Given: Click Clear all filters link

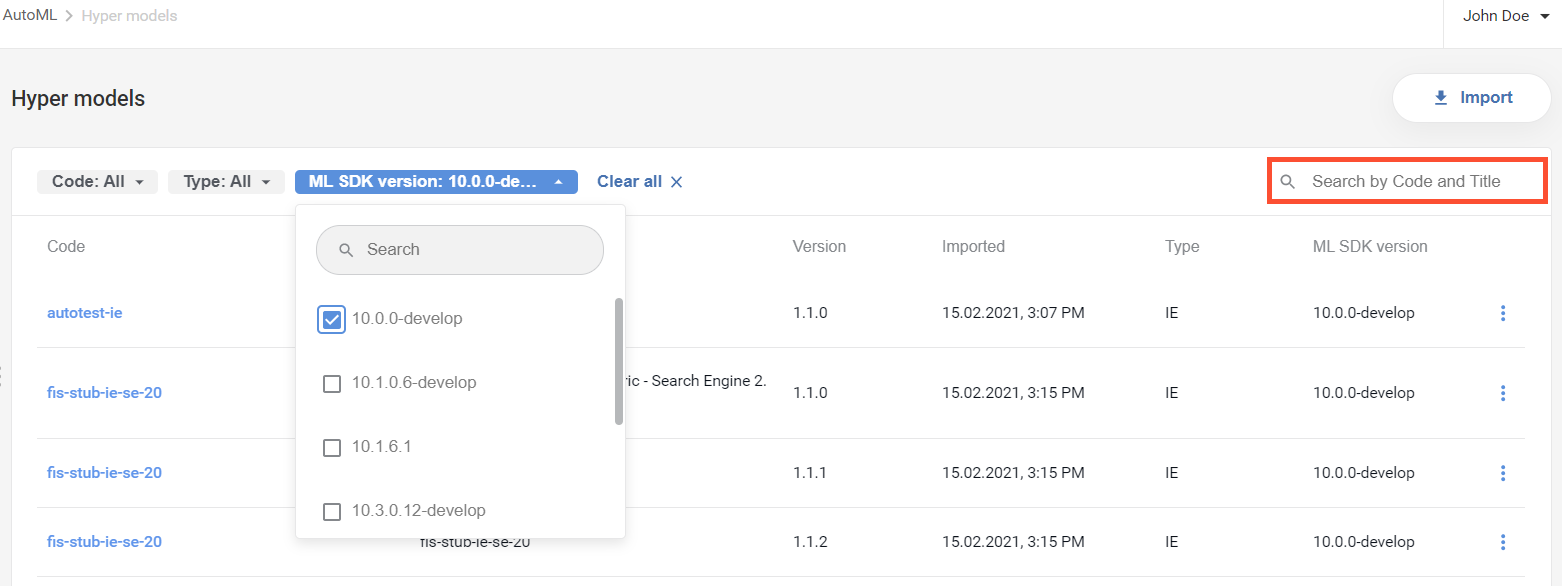Looking at the screenshot, I should pos(629,182).
